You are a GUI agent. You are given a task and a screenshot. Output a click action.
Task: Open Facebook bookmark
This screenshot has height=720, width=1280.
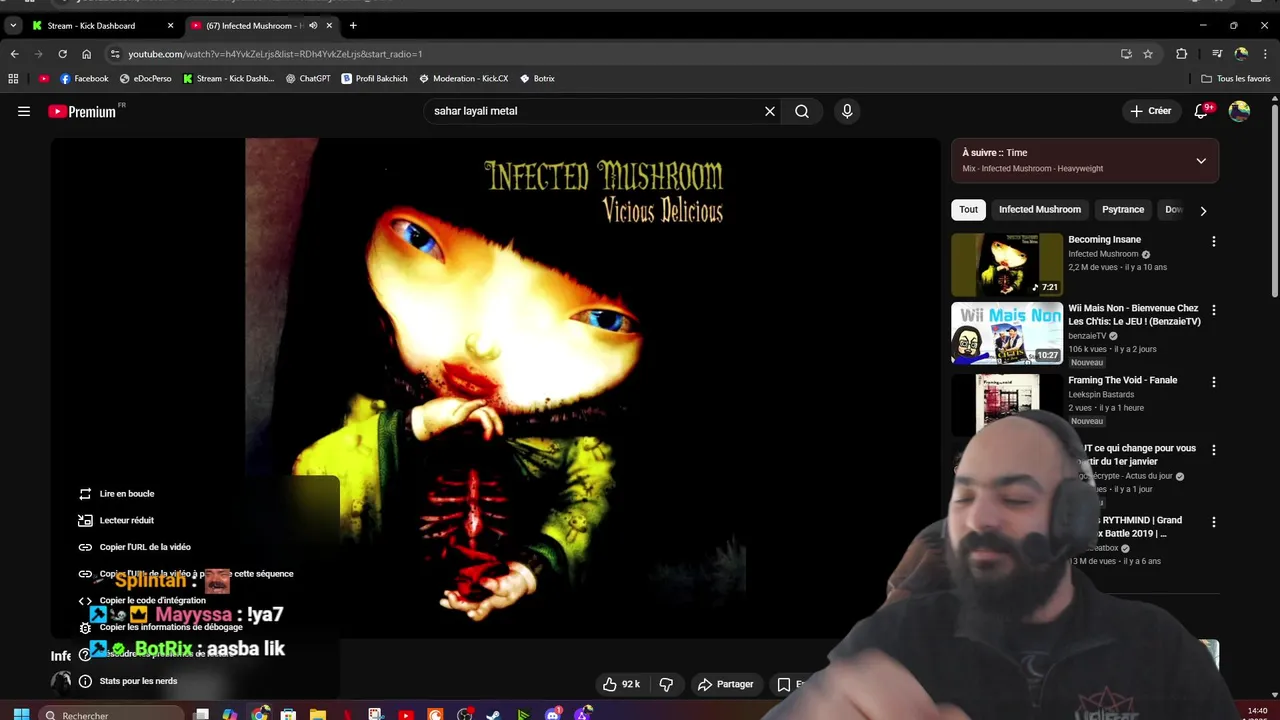(84, 78)
